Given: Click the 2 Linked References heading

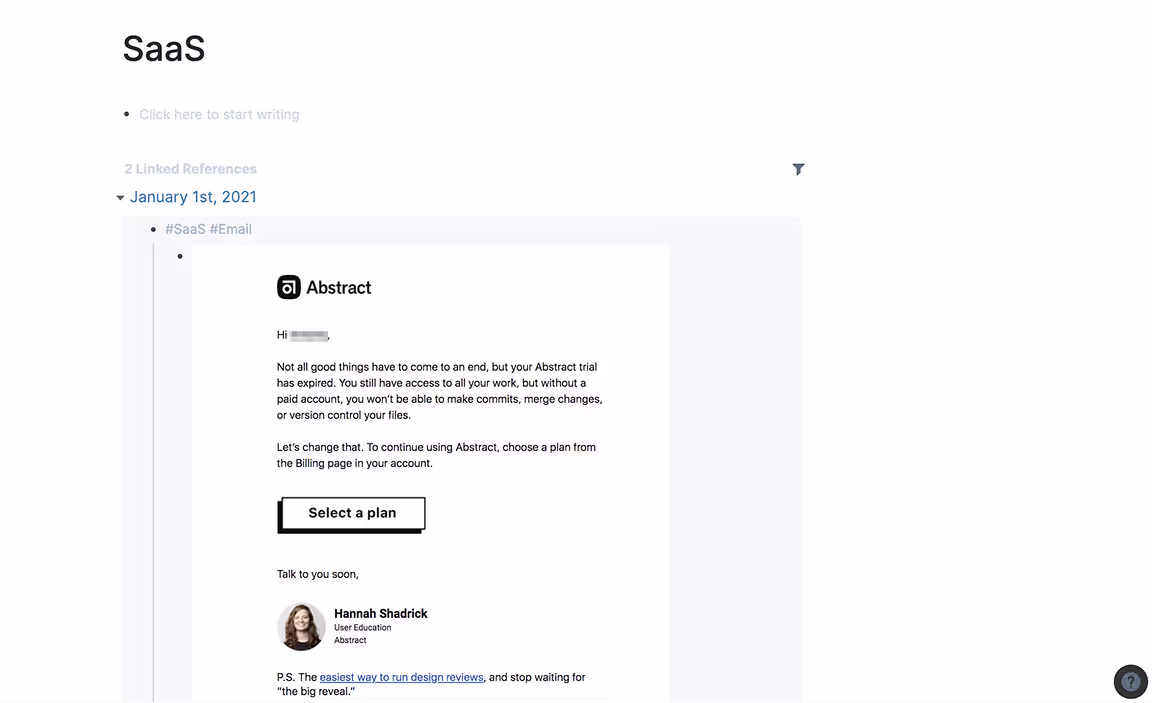Looking at the screenshot, I should [x=190, y=169].
